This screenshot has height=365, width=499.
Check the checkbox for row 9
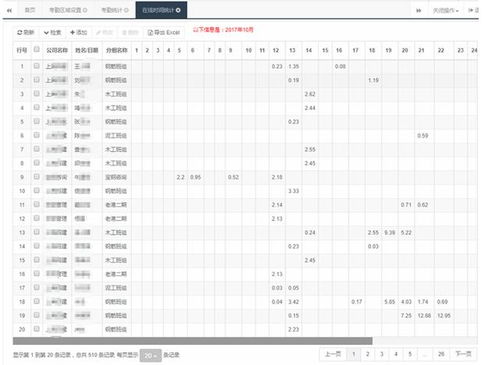click(37, 177)
